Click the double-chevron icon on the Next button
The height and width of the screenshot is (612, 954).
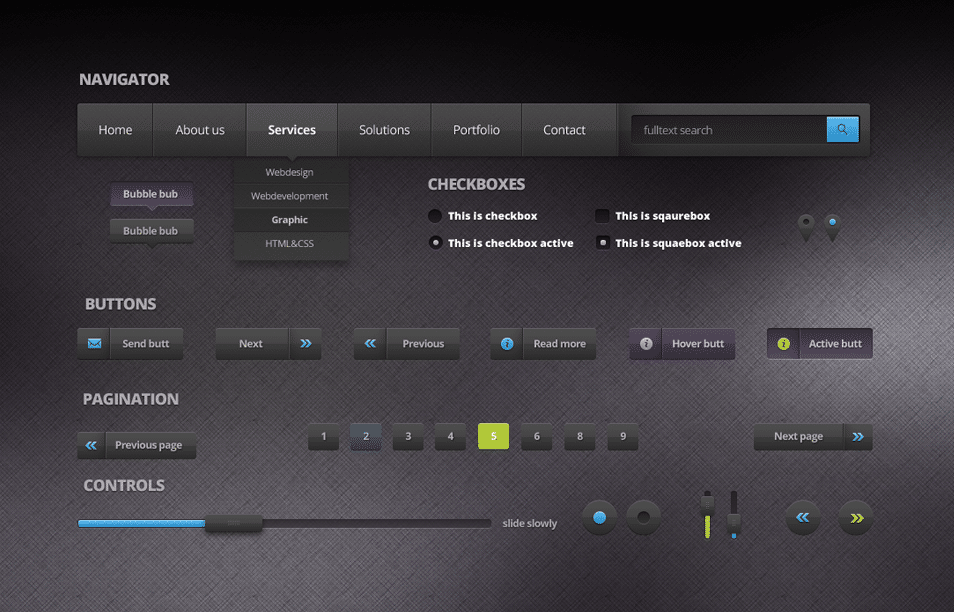click(306, 343)
